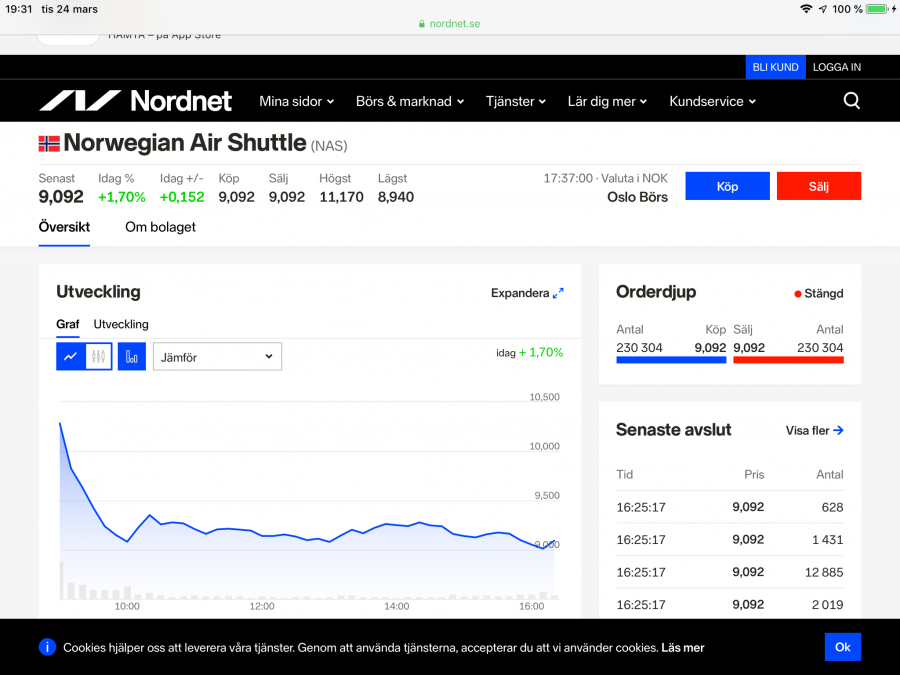Click the blue Köp order depth bar
Image resolution: width=900 pixels, height=675 pixels.
point(671,359)
